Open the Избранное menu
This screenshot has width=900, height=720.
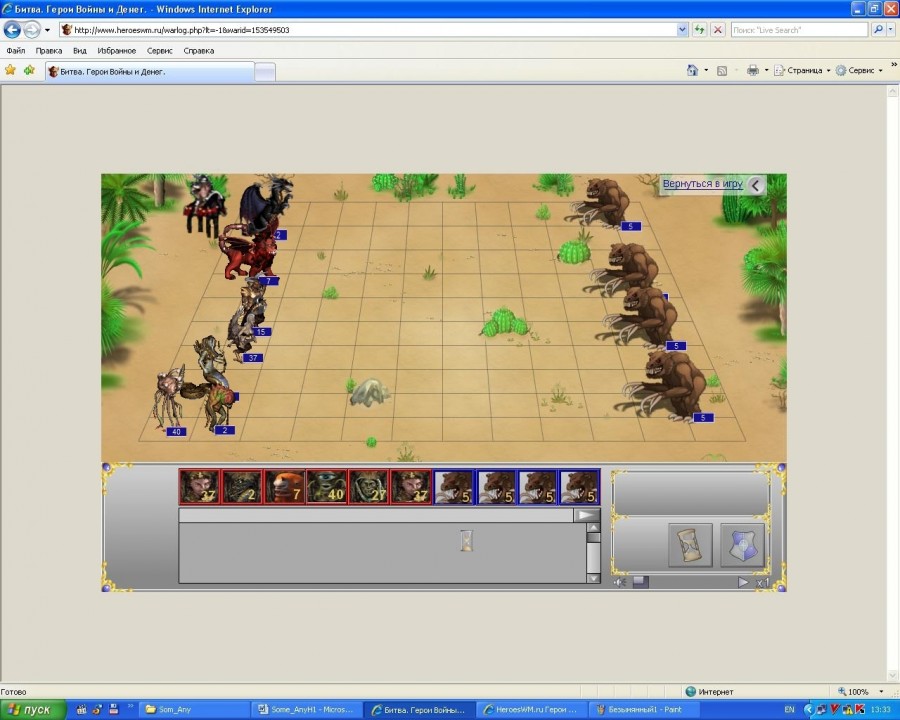click(117, 51)
